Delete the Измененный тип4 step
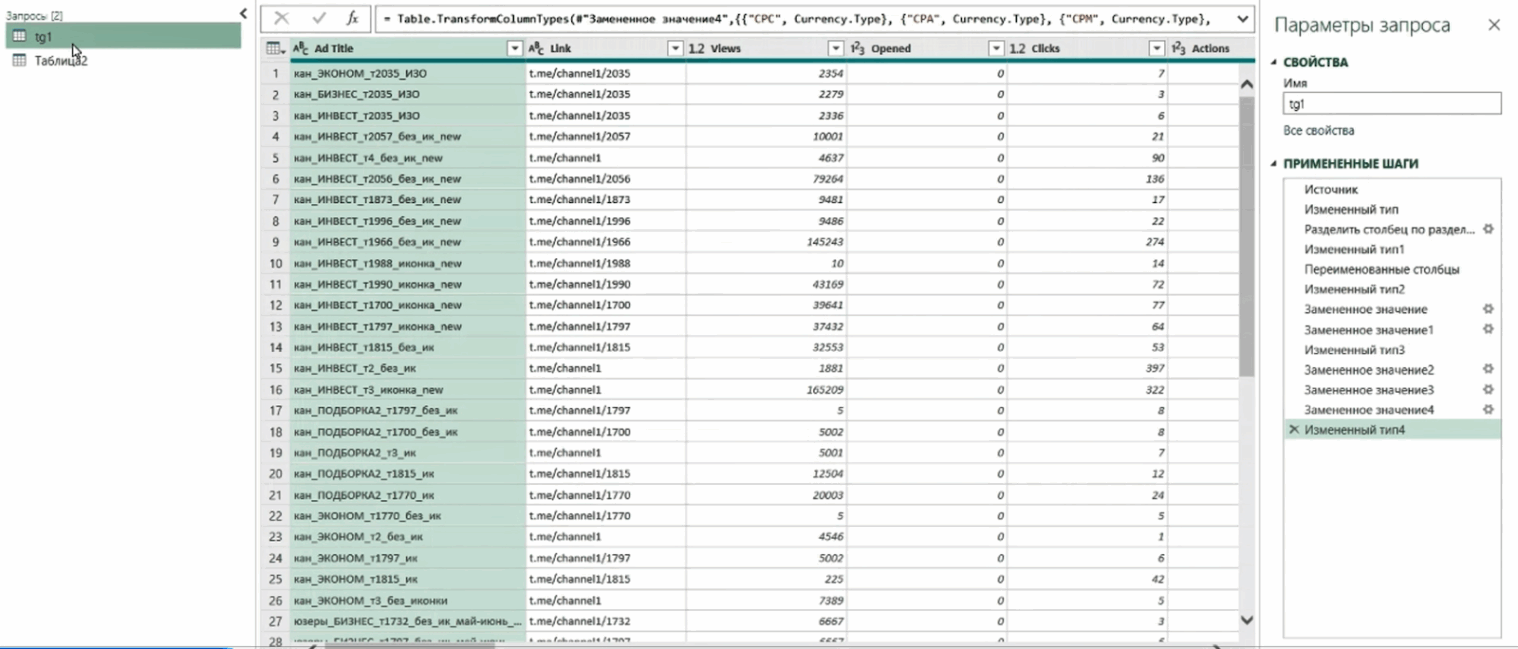The width and height of the screenshot is (1518, 649). (x=1294, y=430)
